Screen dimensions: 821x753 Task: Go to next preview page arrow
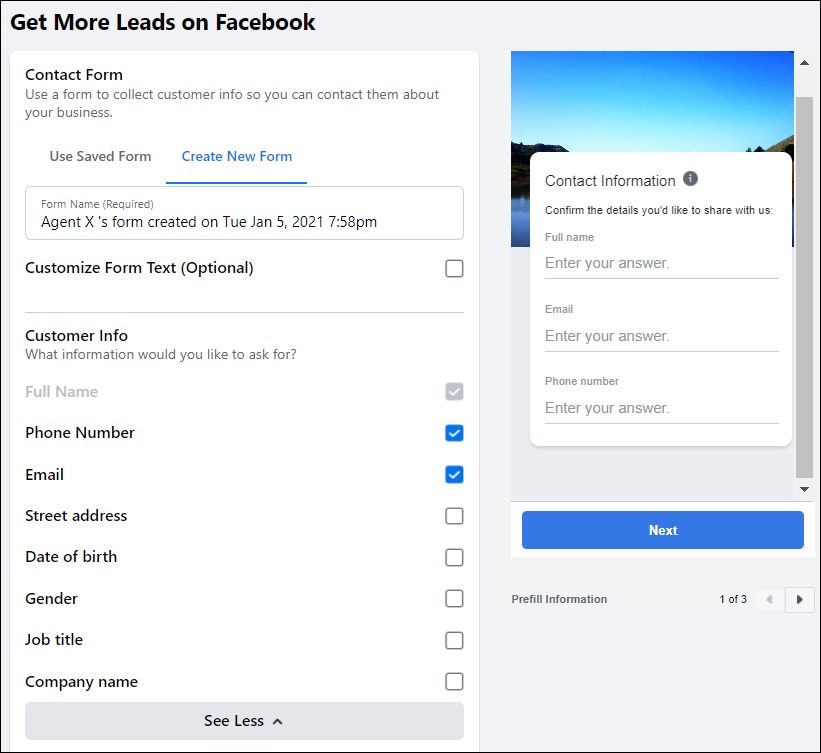click(799, 599)
